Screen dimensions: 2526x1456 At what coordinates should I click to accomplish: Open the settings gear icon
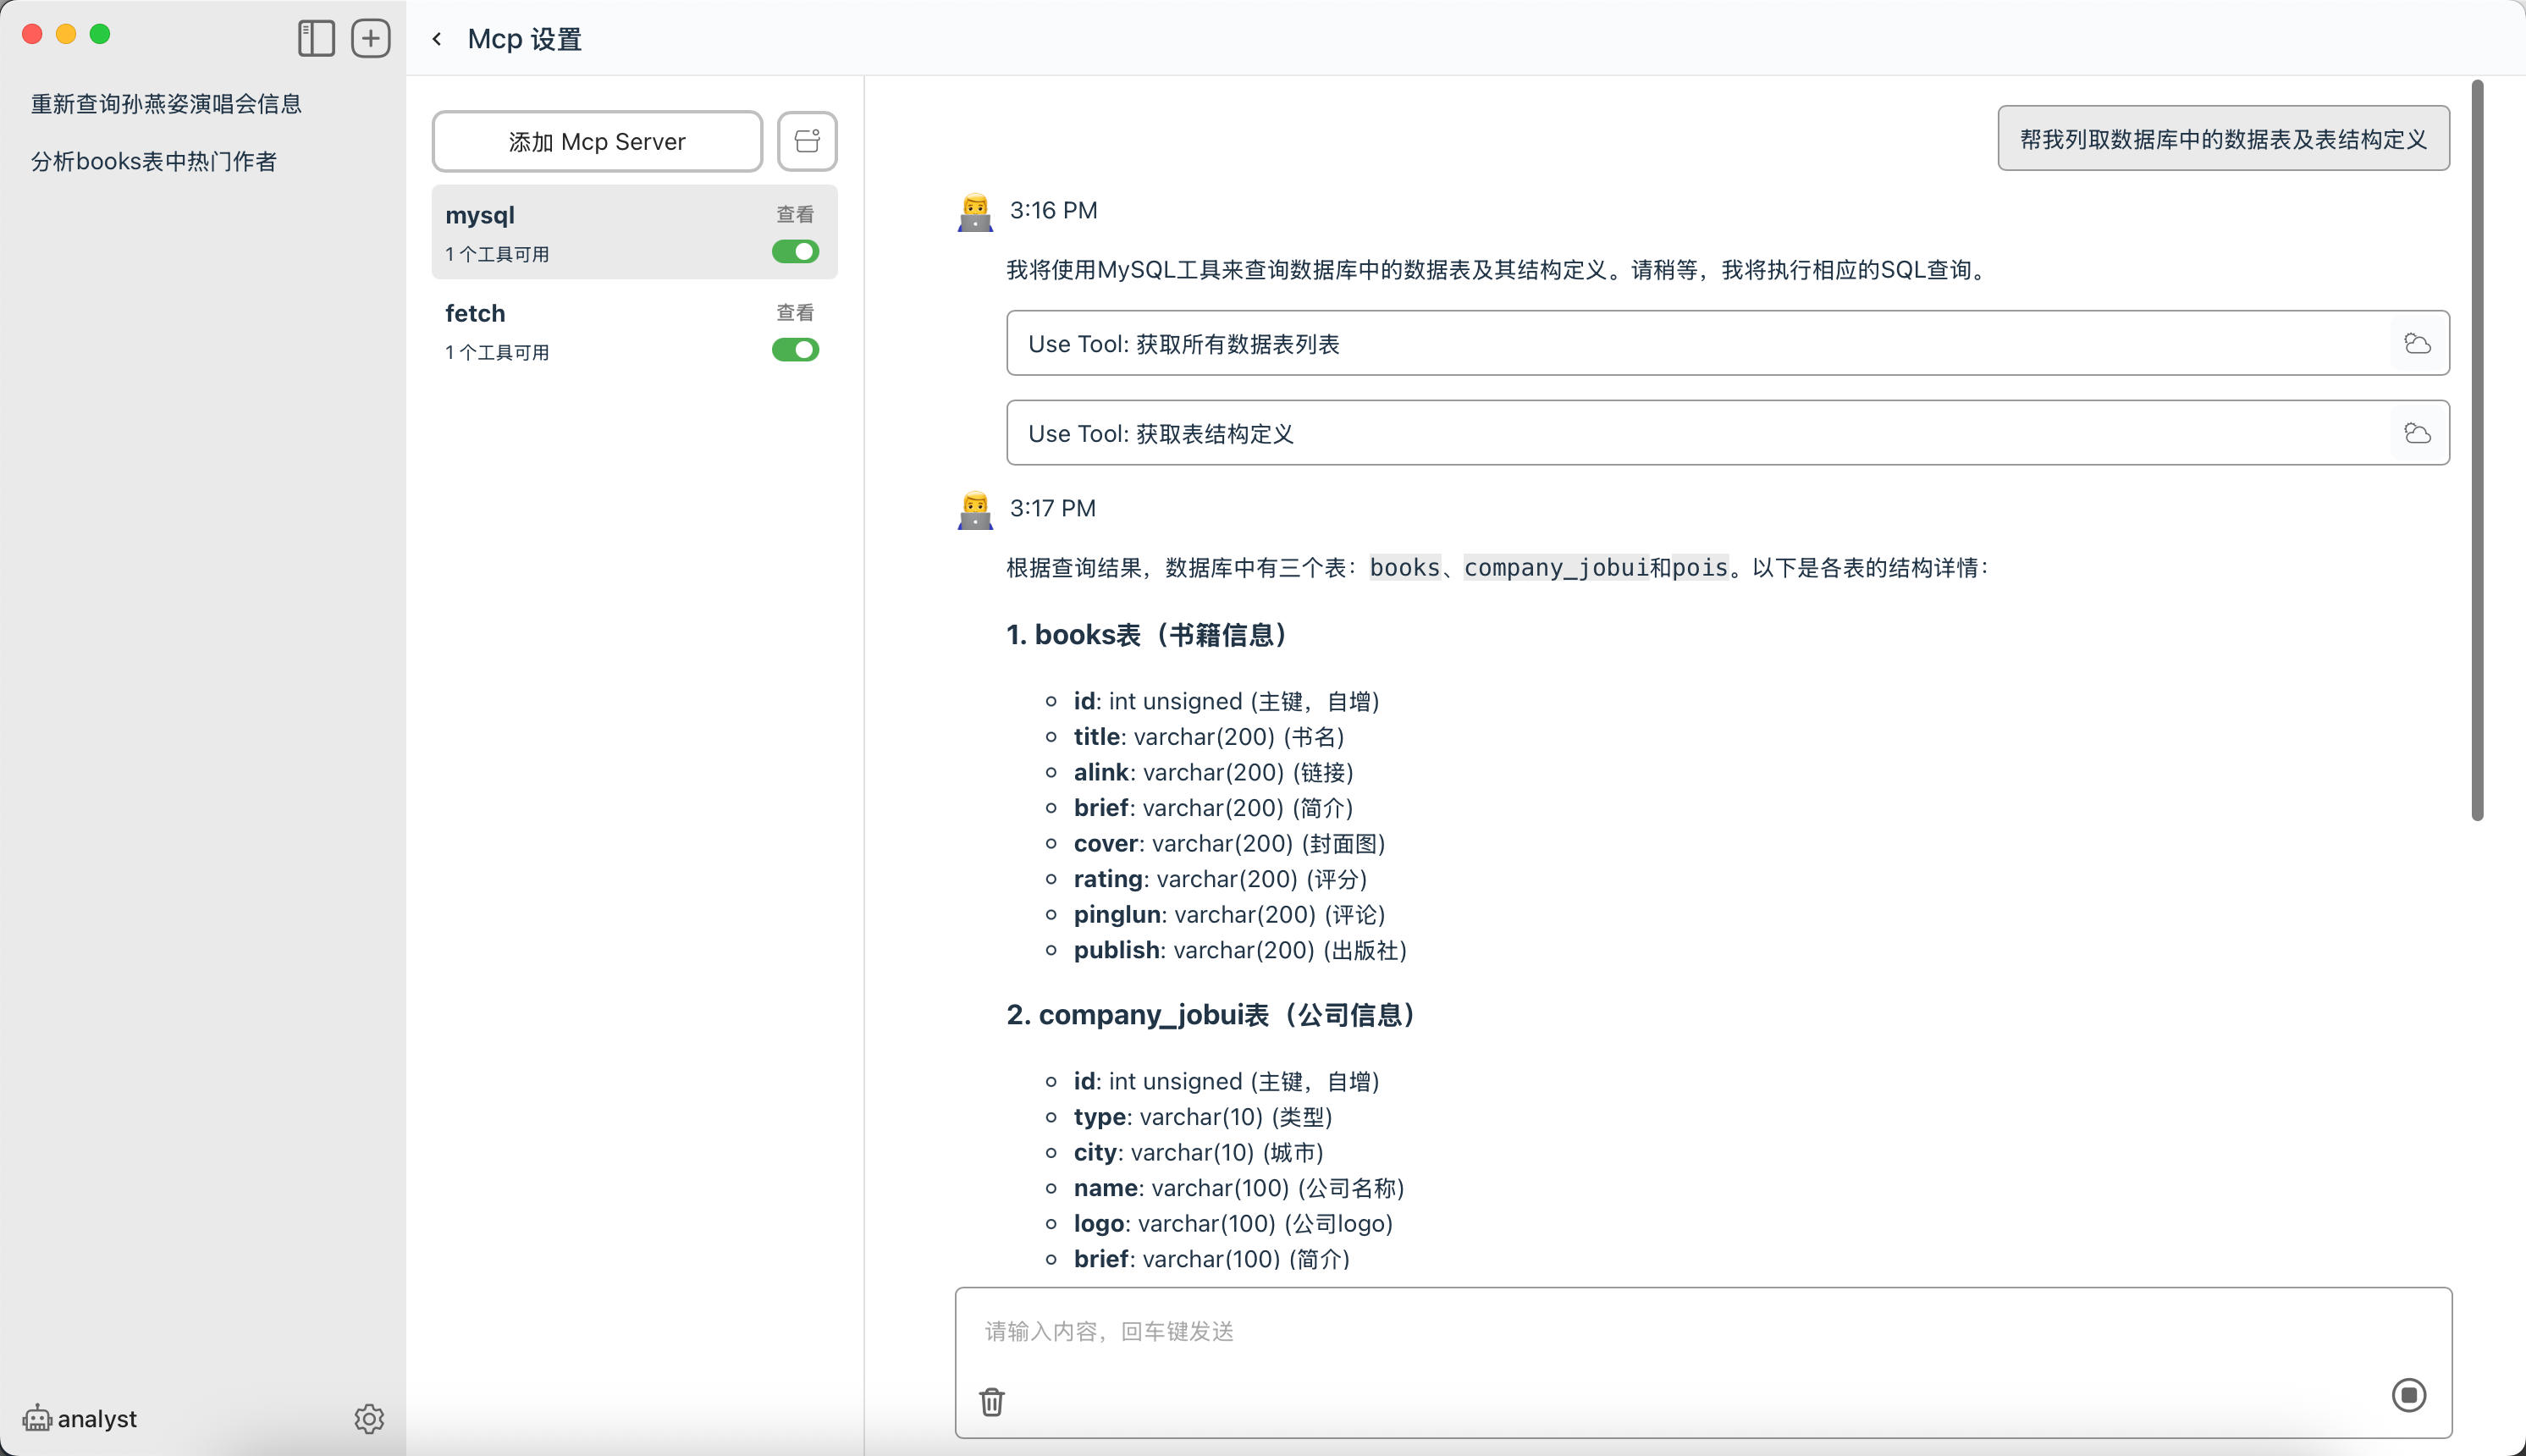(x=369, y=1418)
